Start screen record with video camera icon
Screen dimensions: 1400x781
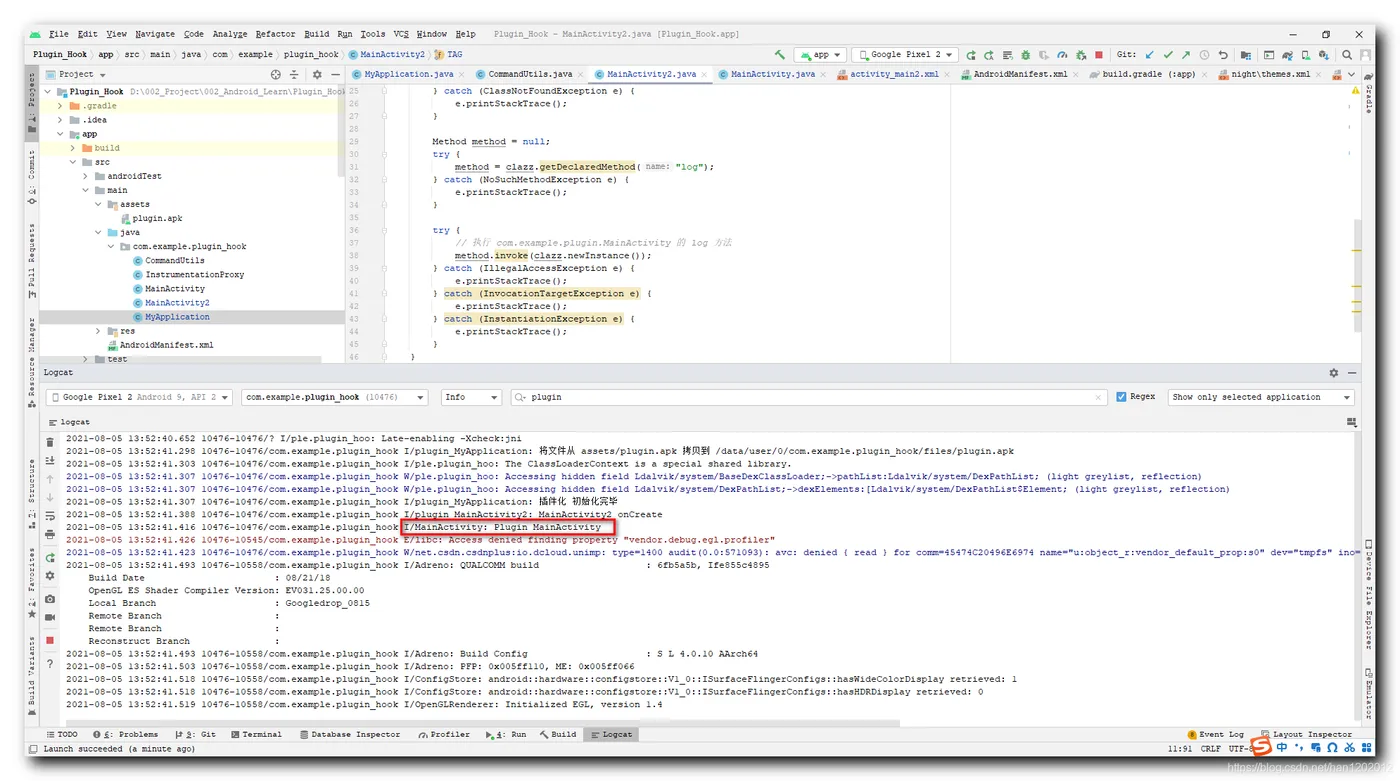tap(50, 618)
